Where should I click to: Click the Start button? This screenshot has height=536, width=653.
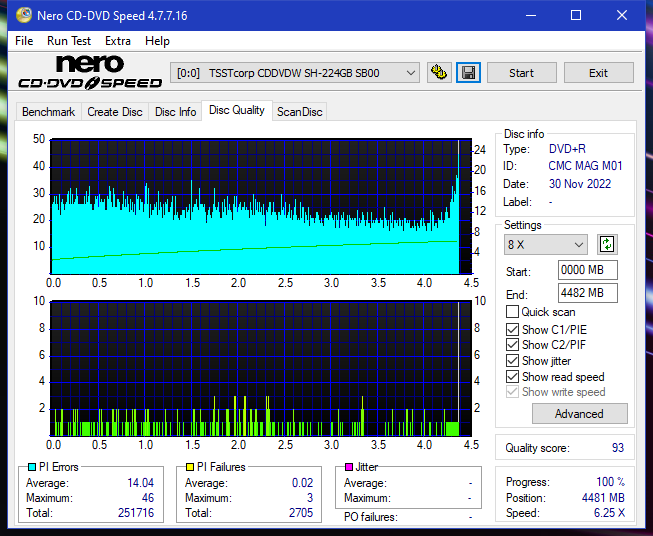pos(521,73)
